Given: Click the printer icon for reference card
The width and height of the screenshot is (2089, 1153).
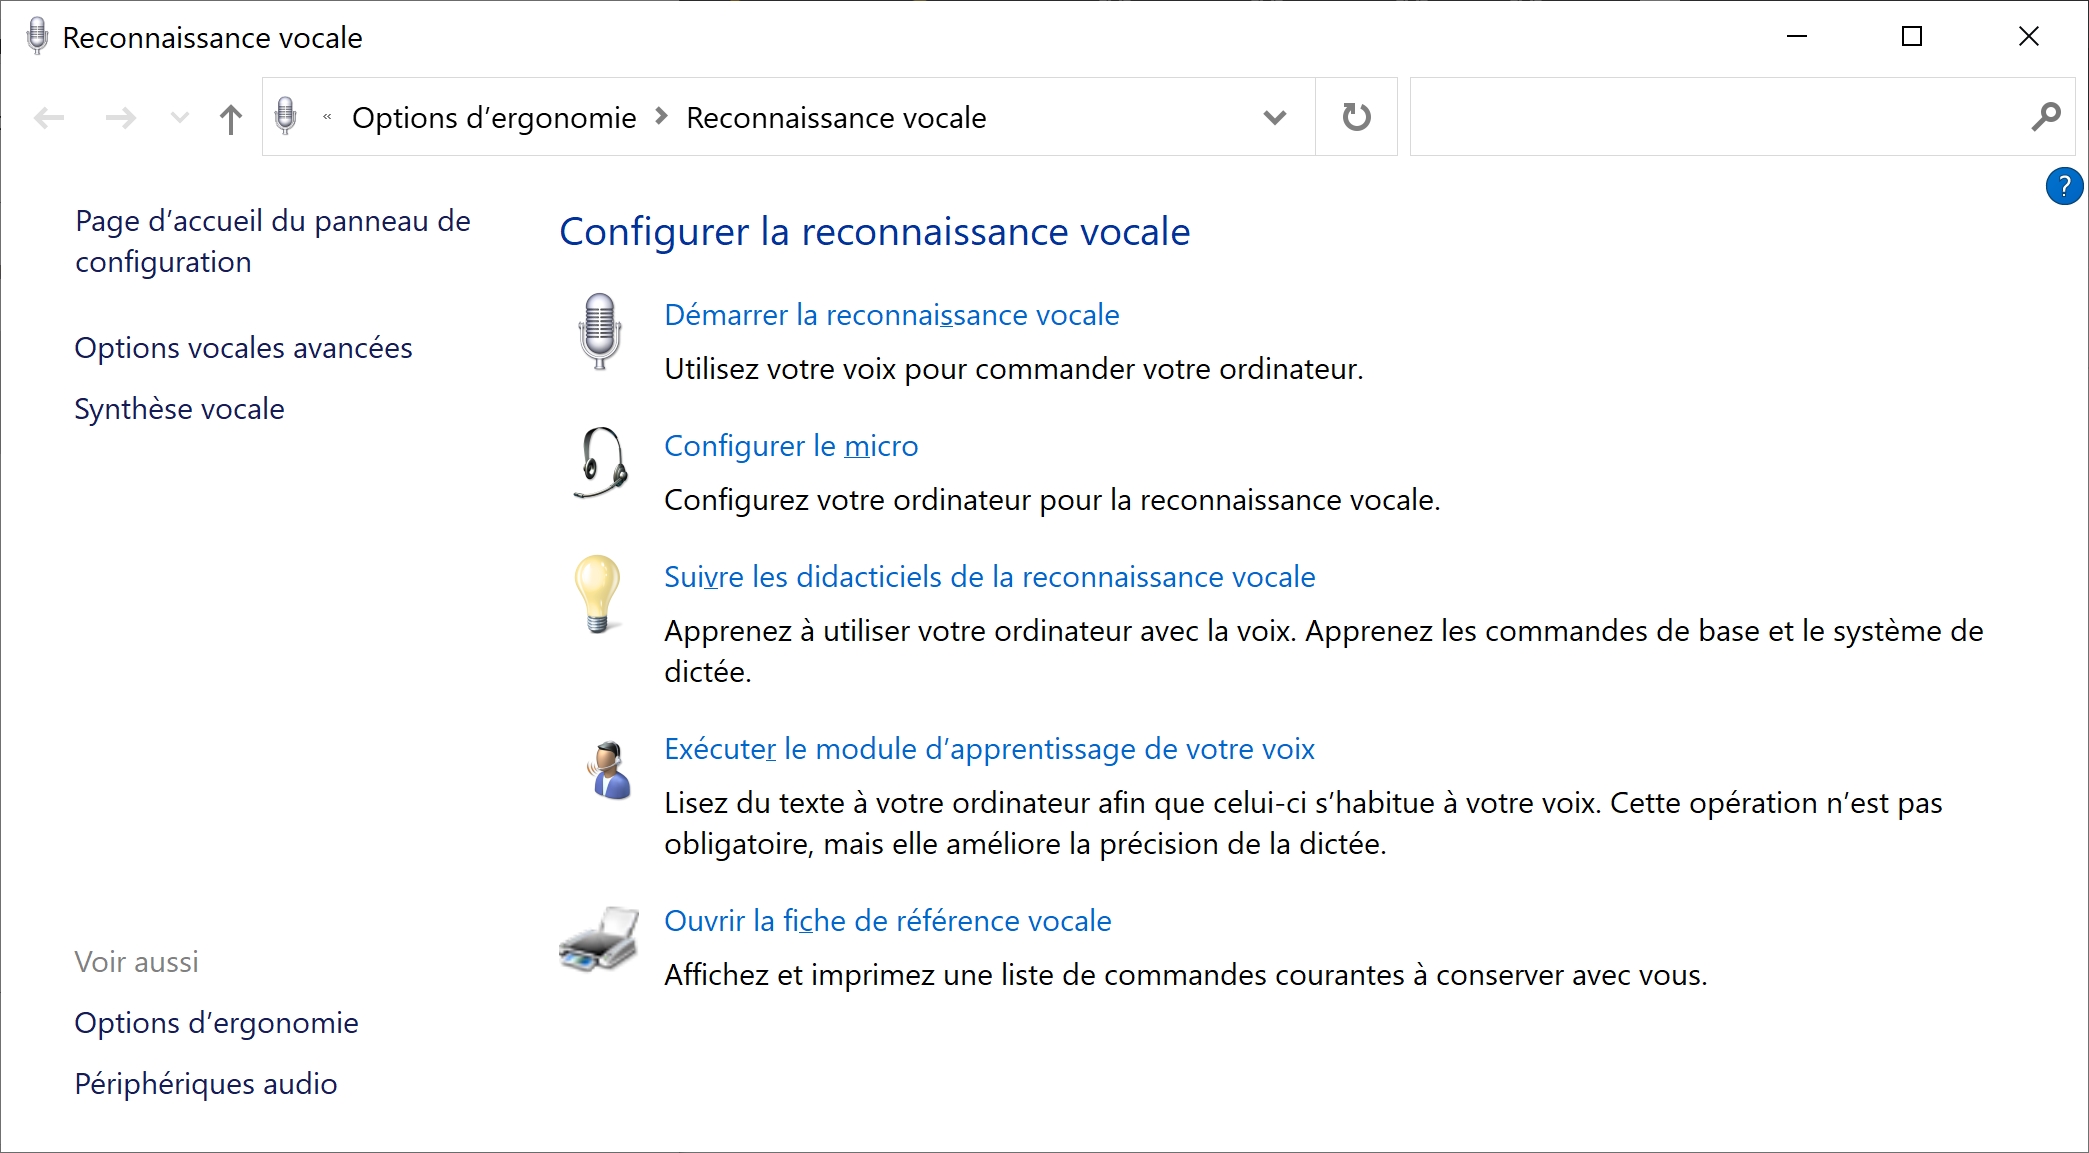Looking at the screenshot, I should 599,939.
